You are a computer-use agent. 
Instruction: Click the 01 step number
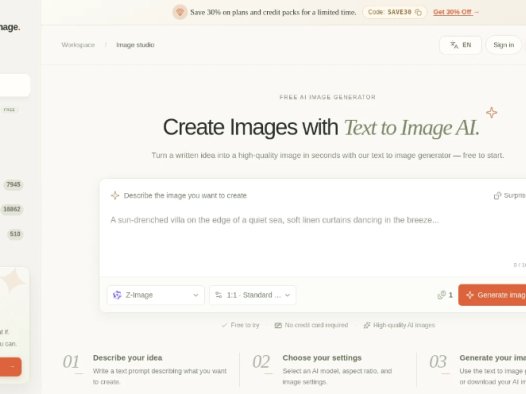[71, 362]
